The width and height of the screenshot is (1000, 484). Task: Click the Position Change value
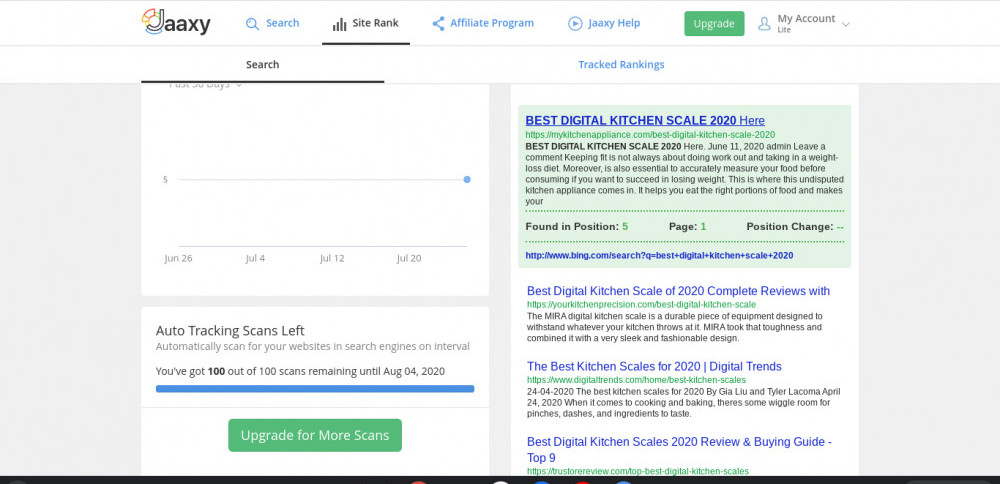tap(841, 226)
